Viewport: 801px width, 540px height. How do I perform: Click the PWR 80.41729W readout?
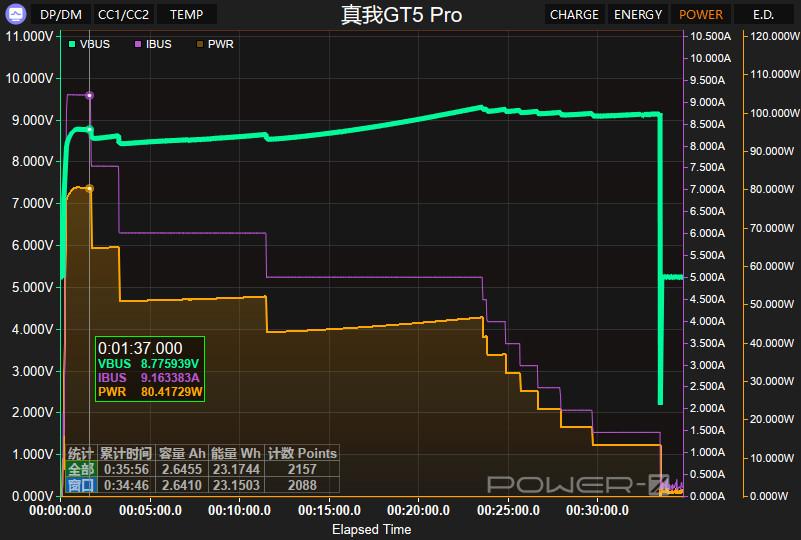coord(150,392)
